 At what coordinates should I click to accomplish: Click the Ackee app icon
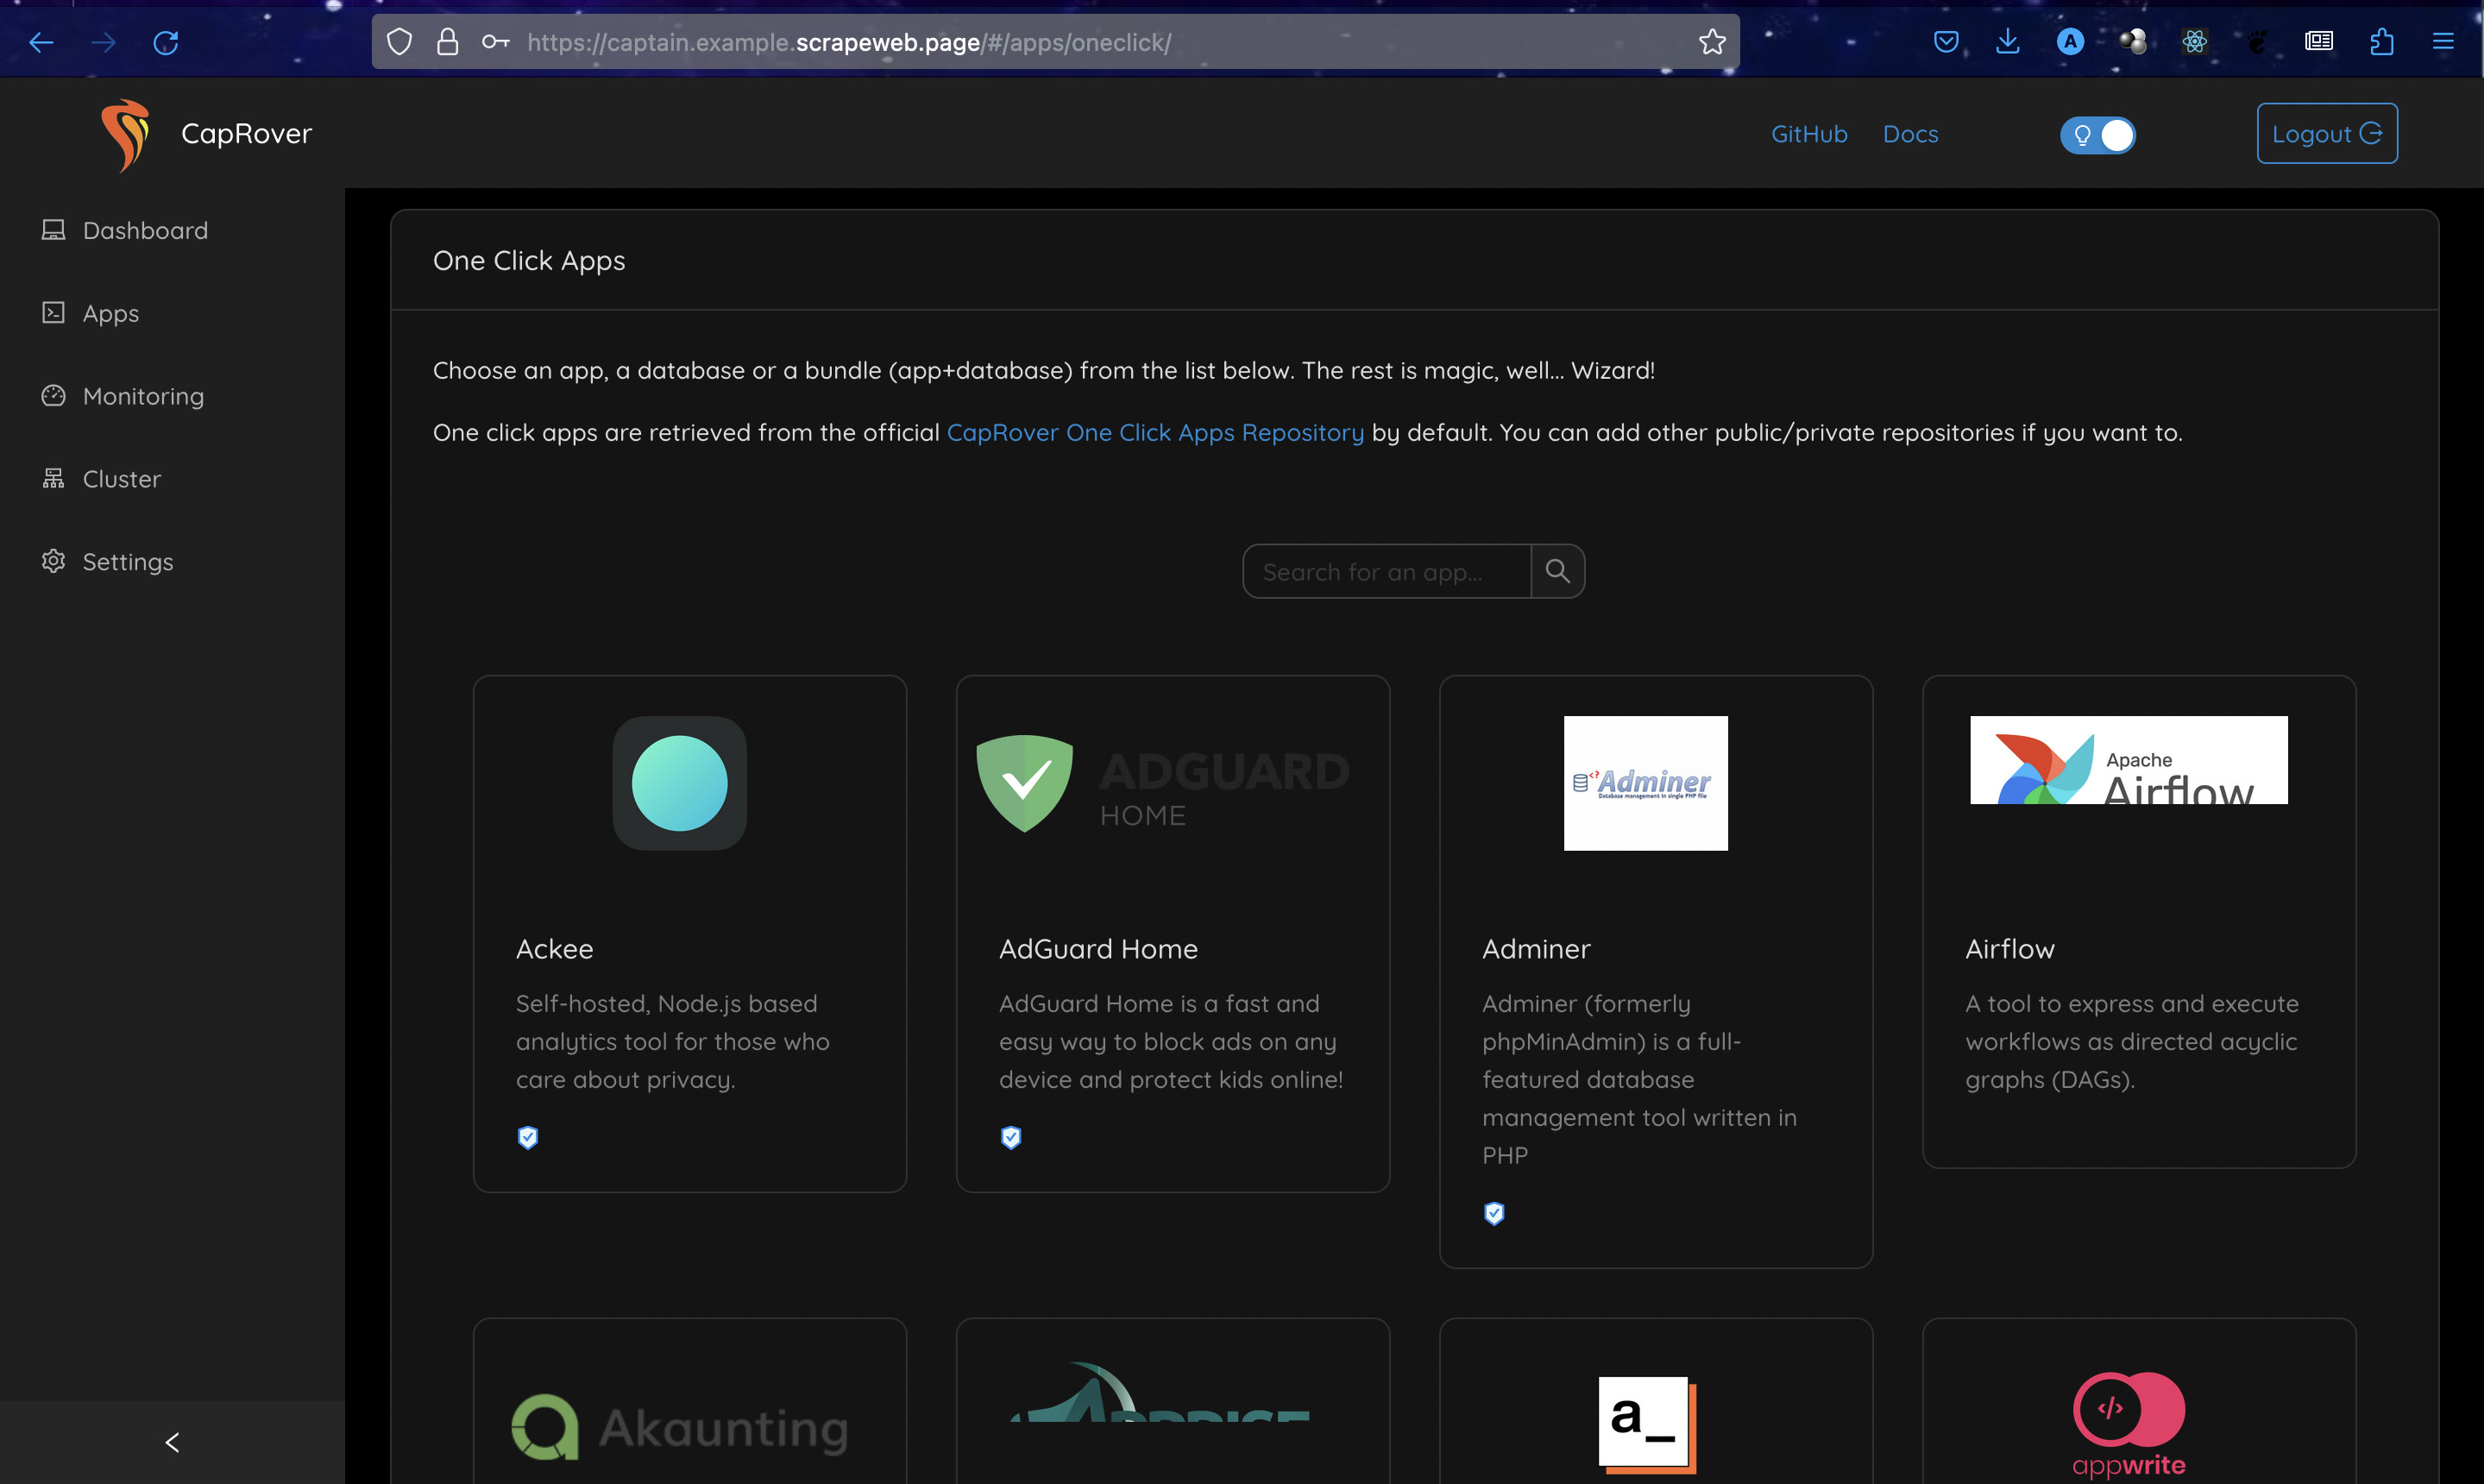679,783
